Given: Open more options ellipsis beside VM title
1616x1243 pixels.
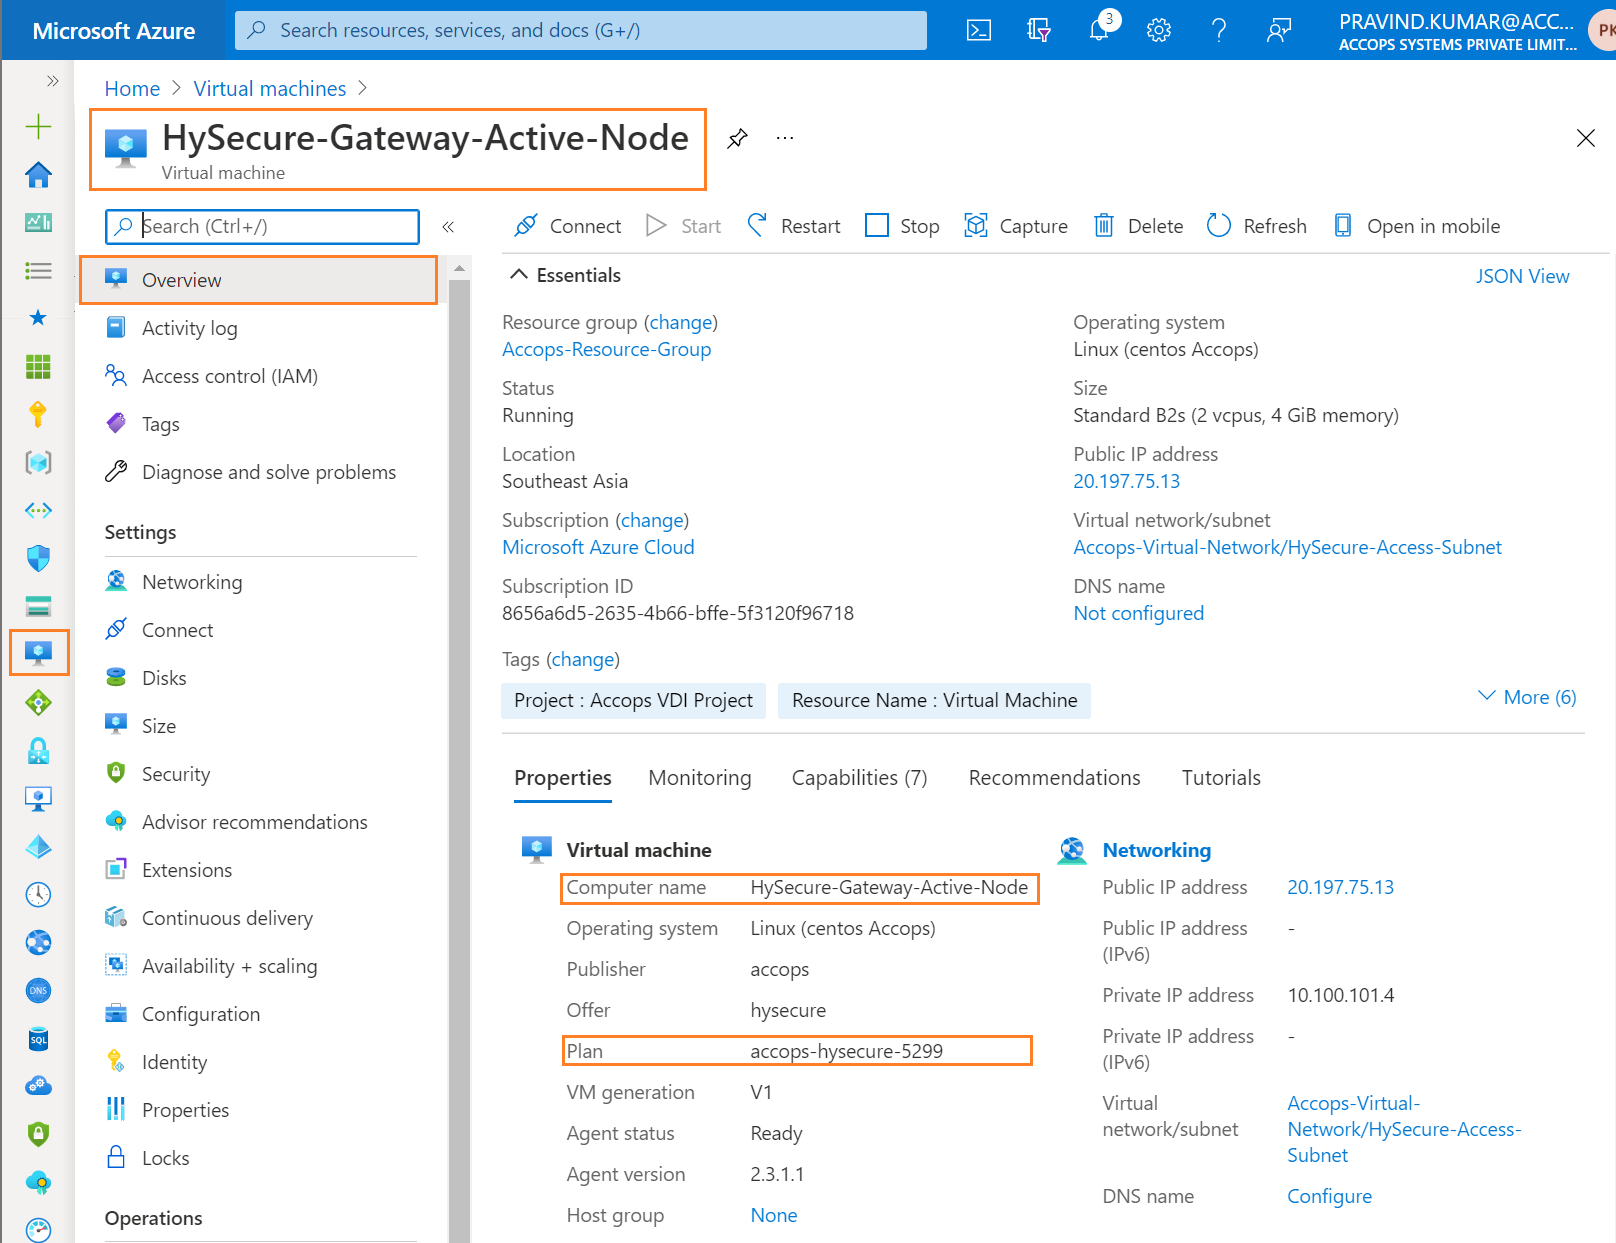Looking at the screenshot, I should 785,138.
